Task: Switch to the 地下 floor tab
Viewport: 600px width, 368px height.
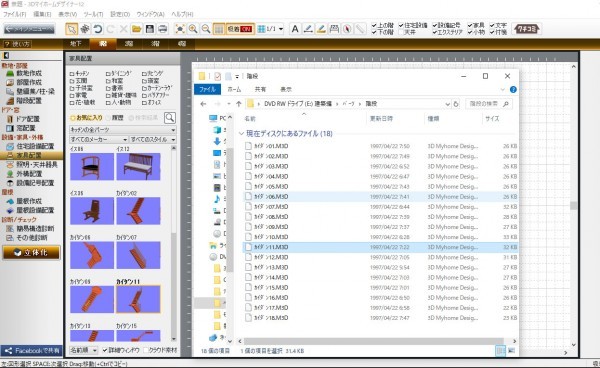Action: 76,44
